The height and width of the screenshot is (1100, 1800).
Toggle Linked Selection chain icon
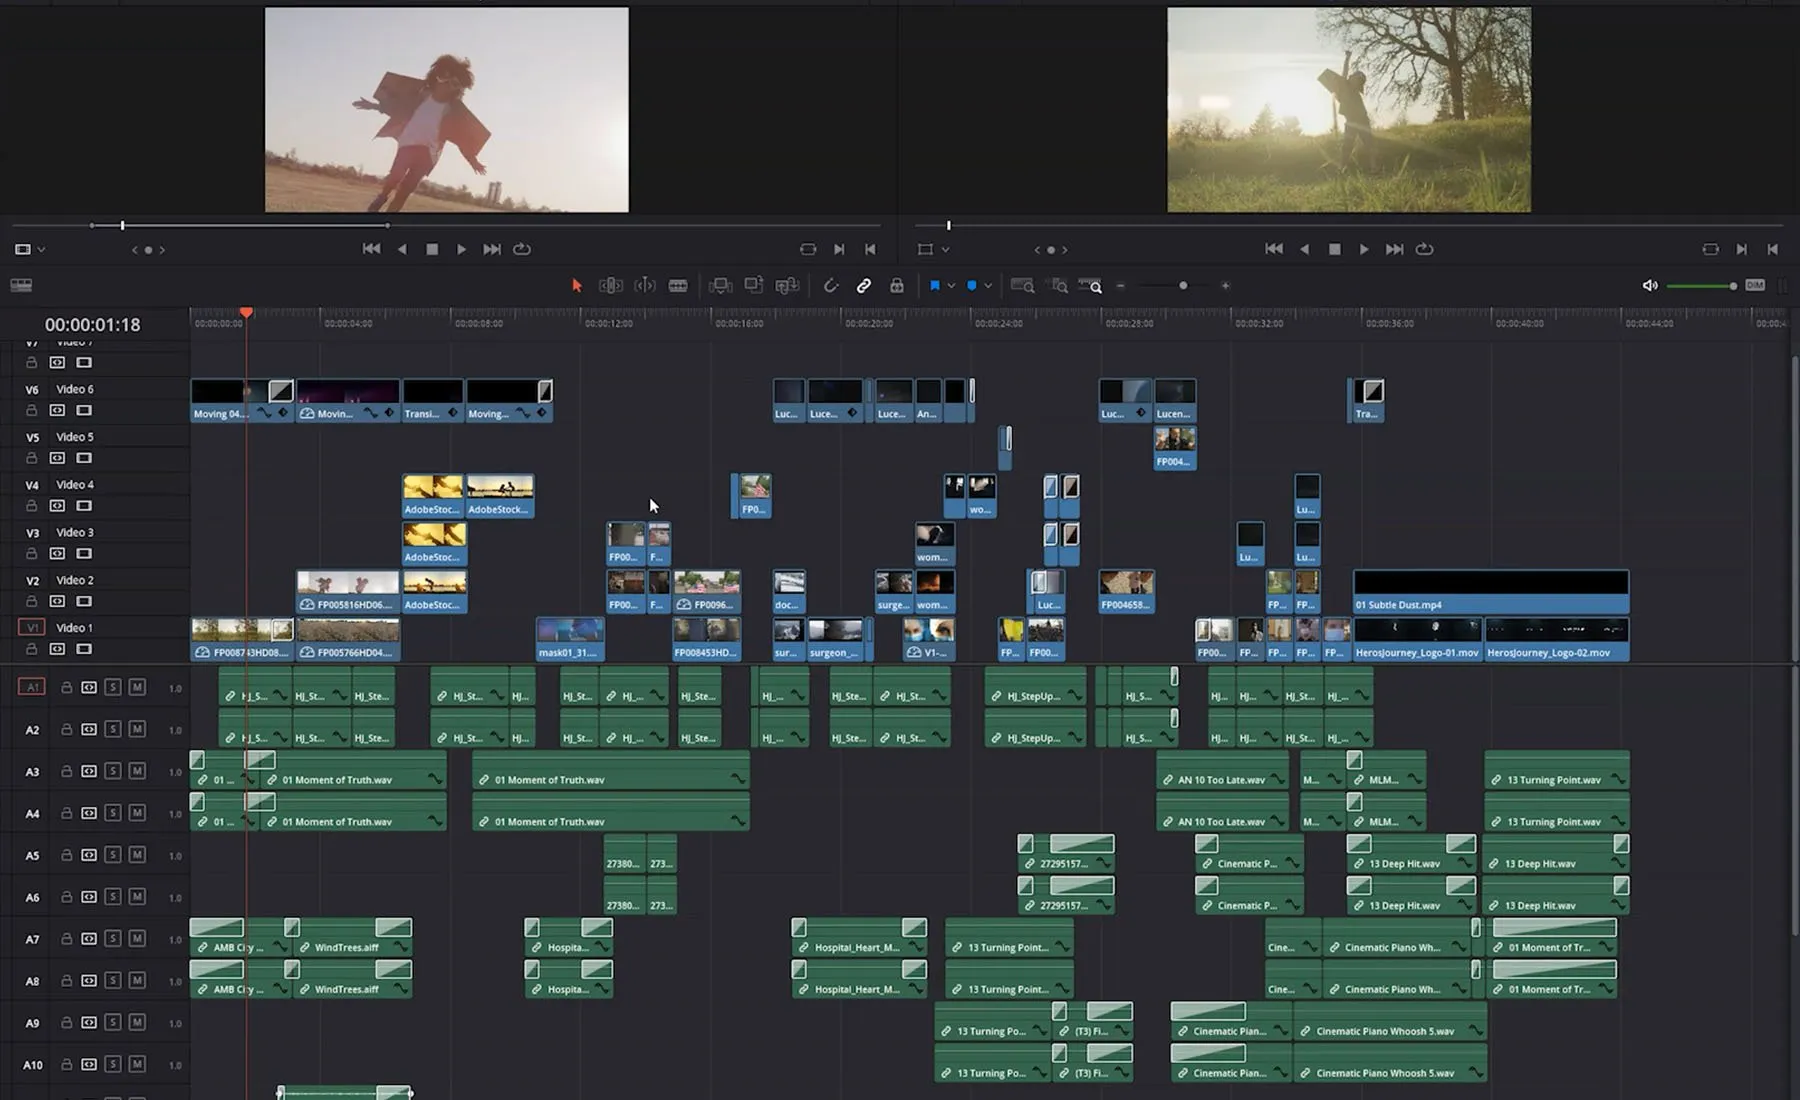[864, 286]
